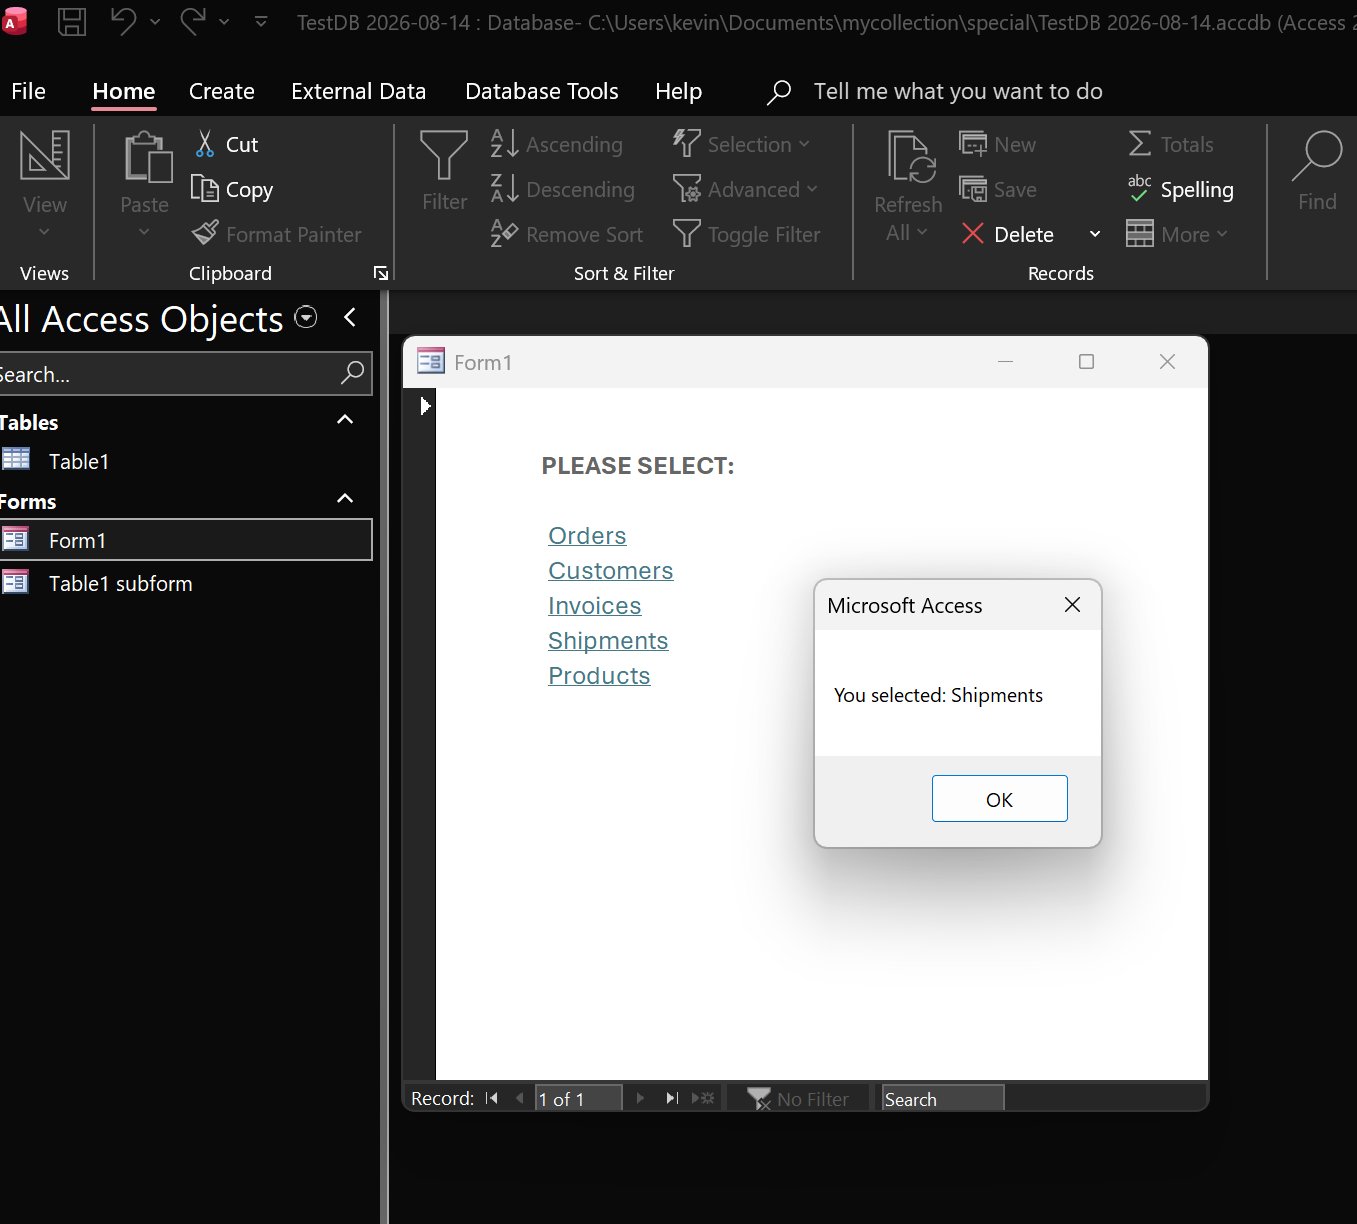Click the Cut scissors button

click(x=226, y=144)
